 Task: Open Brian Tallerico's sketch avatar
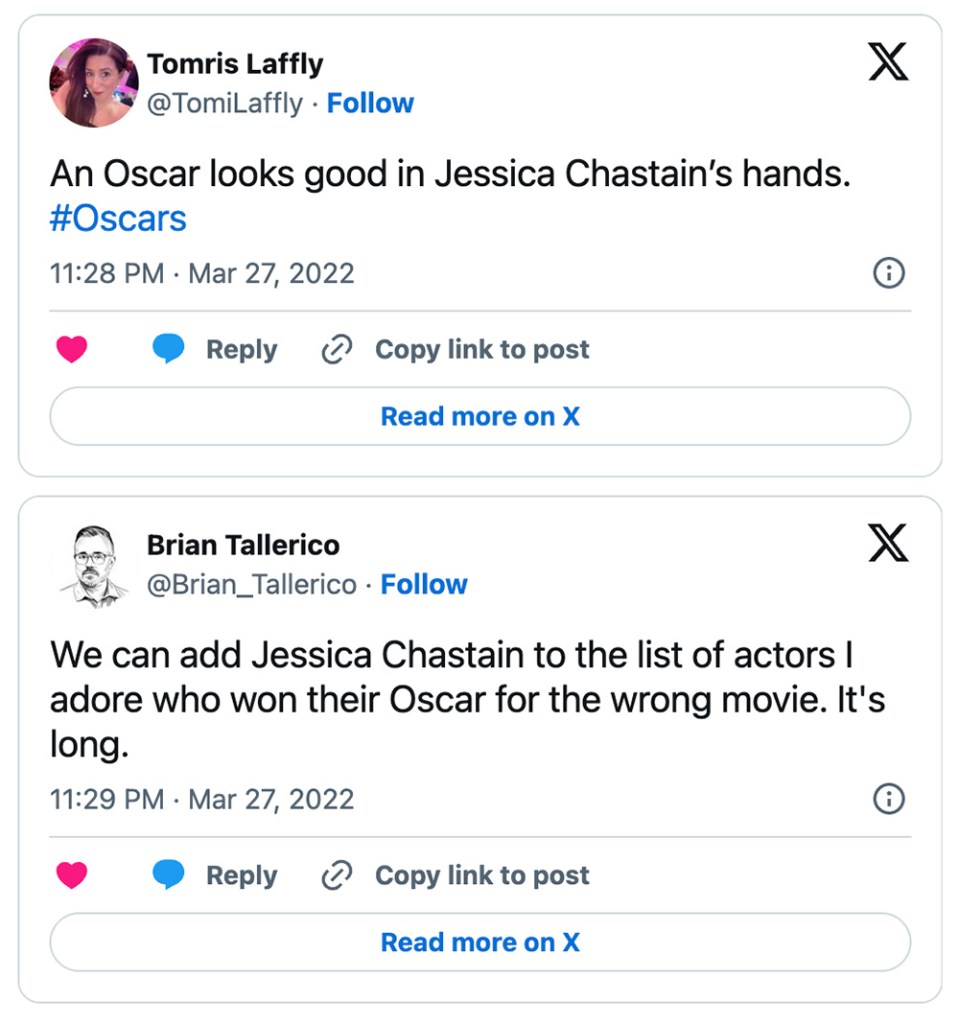[x=94, y=566]
